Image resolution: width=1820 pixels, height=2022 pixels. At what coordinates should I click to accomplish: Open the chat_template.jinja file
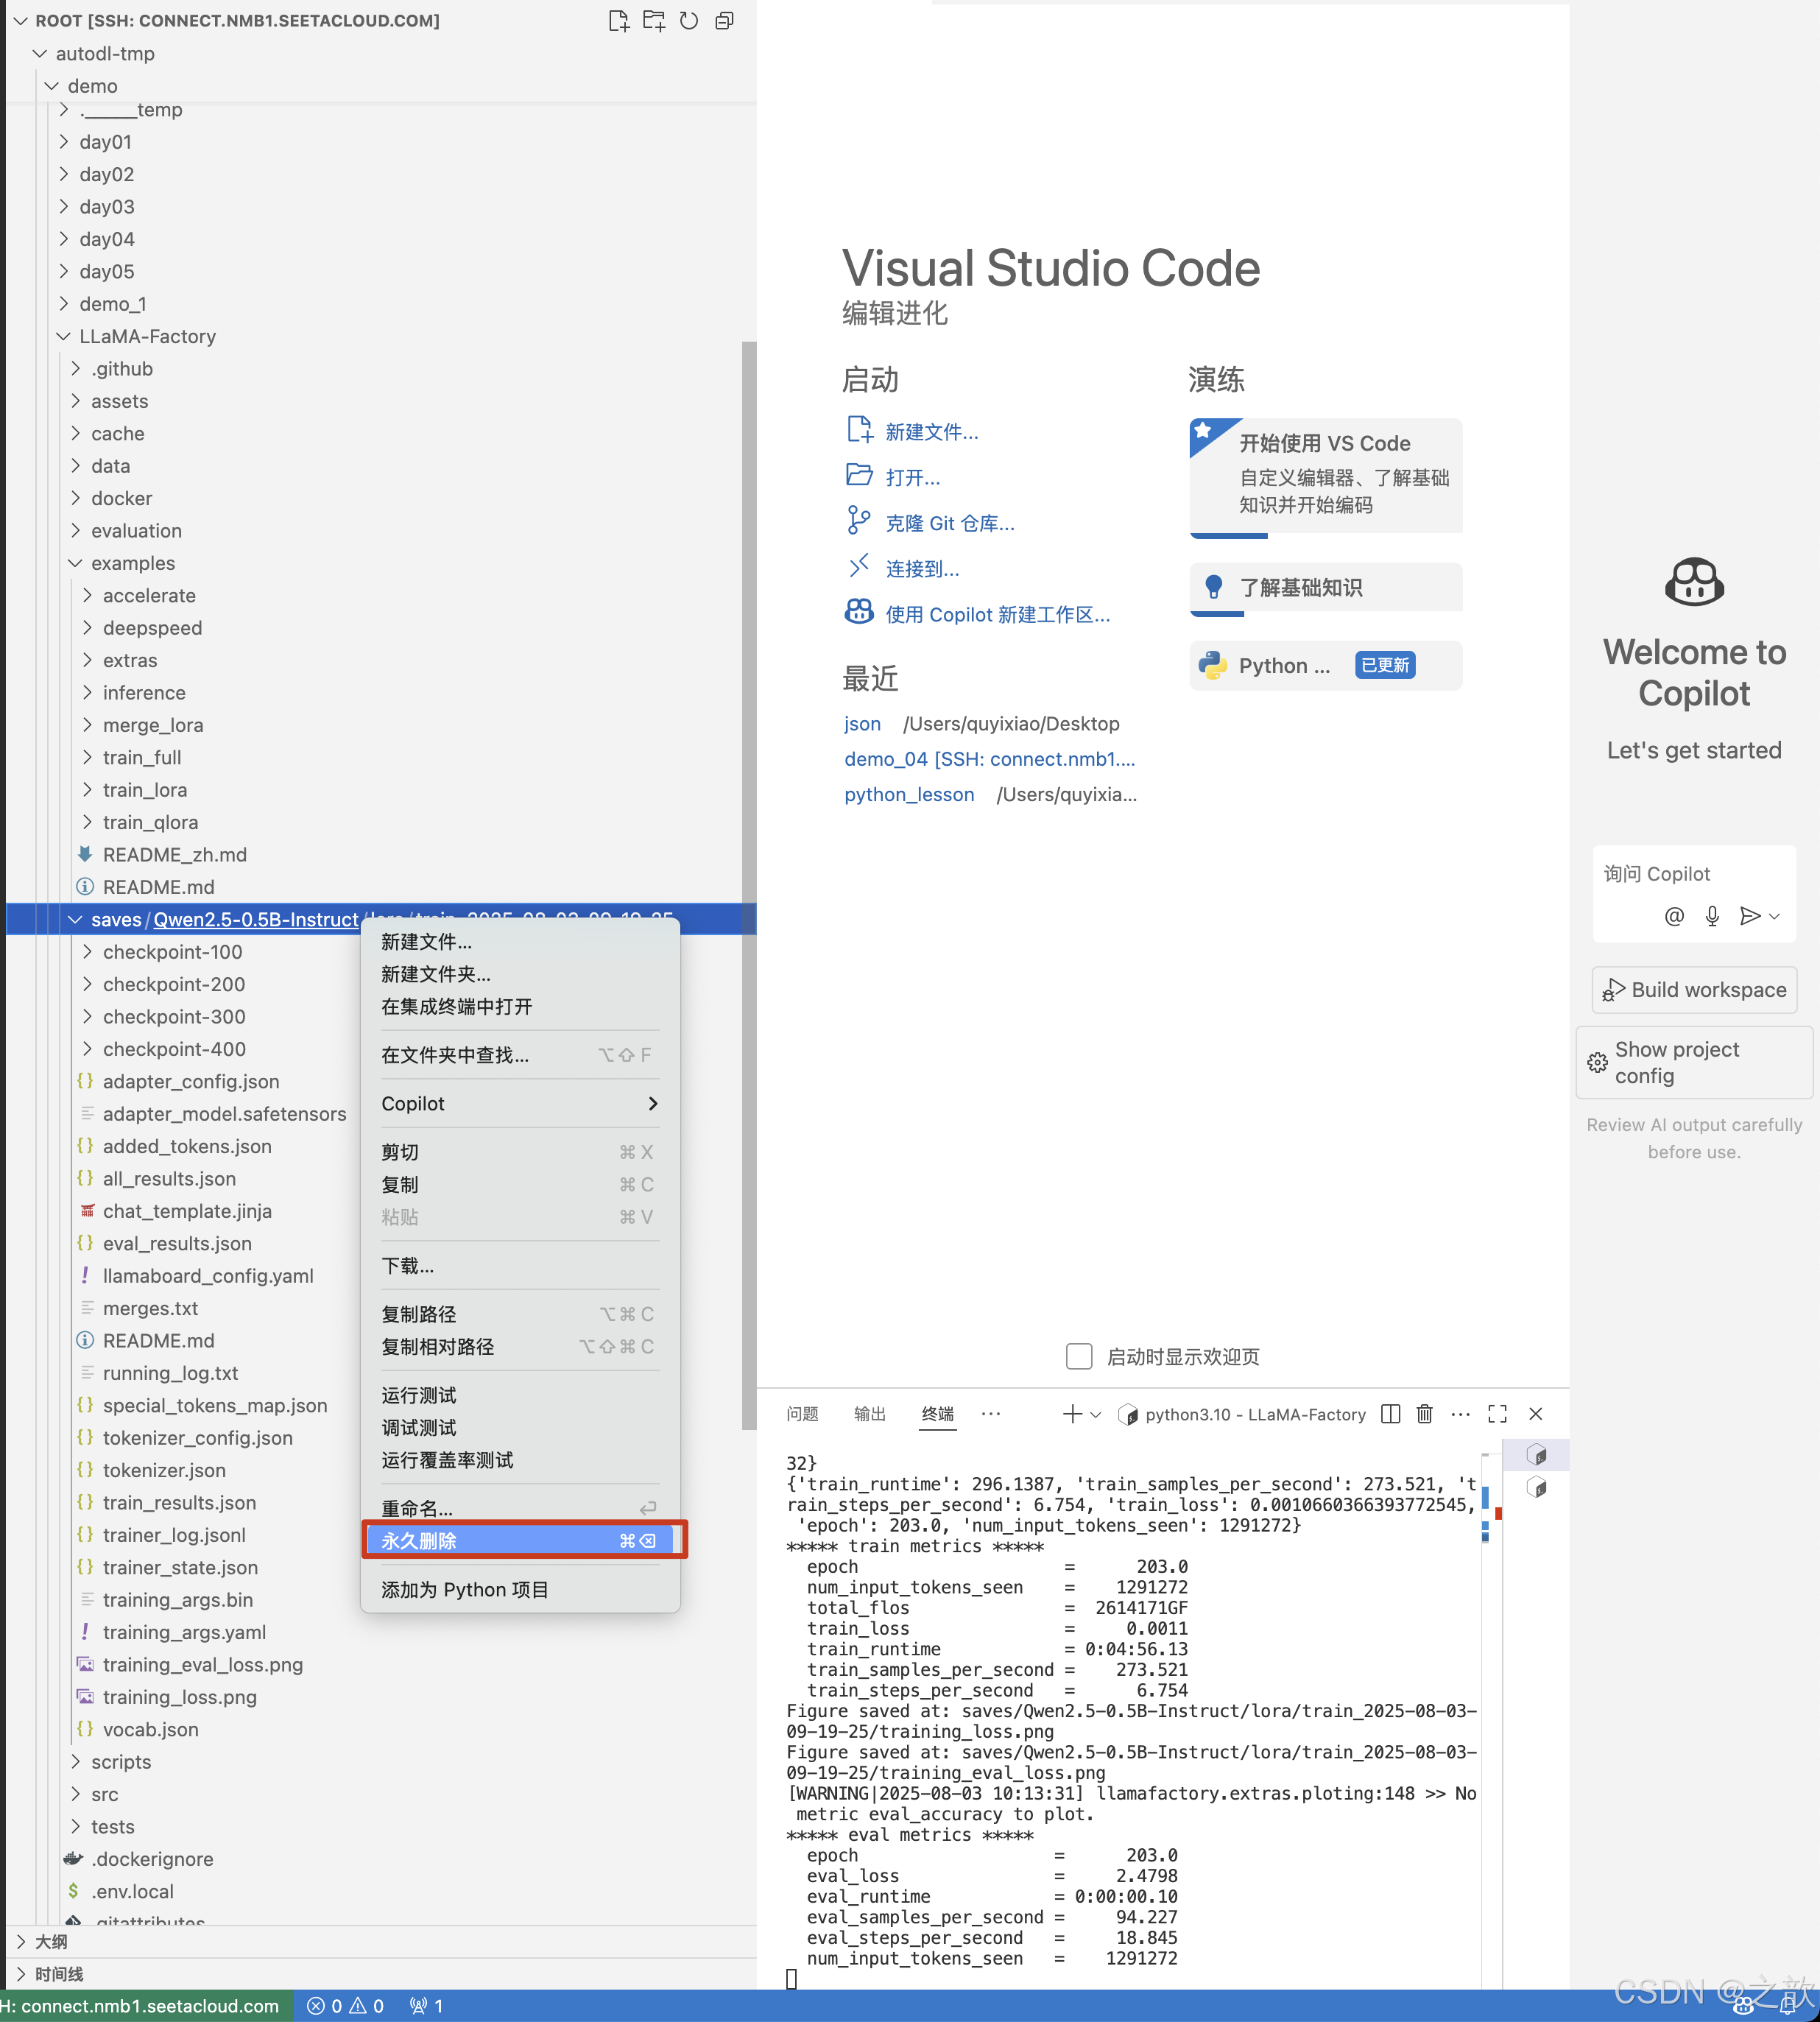point(187,1212)
